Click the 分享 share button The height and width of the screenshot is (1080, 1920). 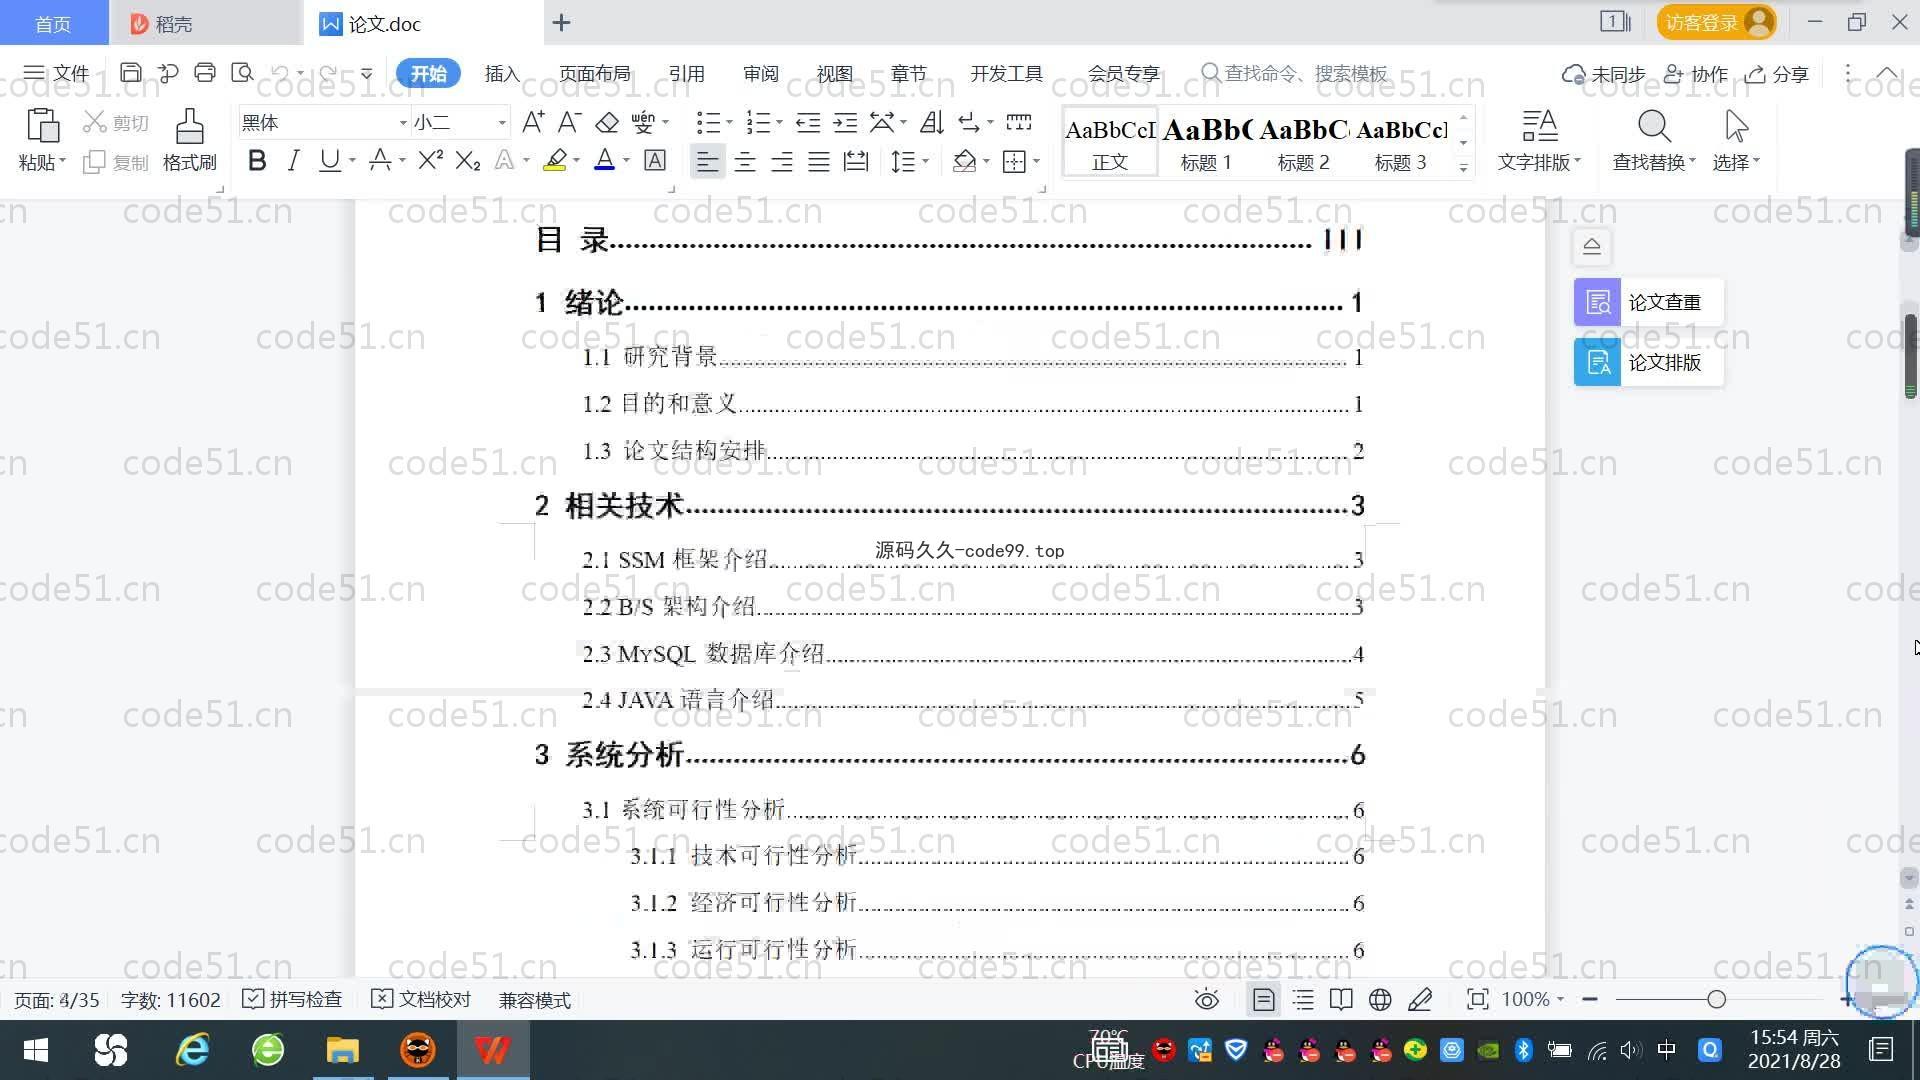tap(1778, 74)
